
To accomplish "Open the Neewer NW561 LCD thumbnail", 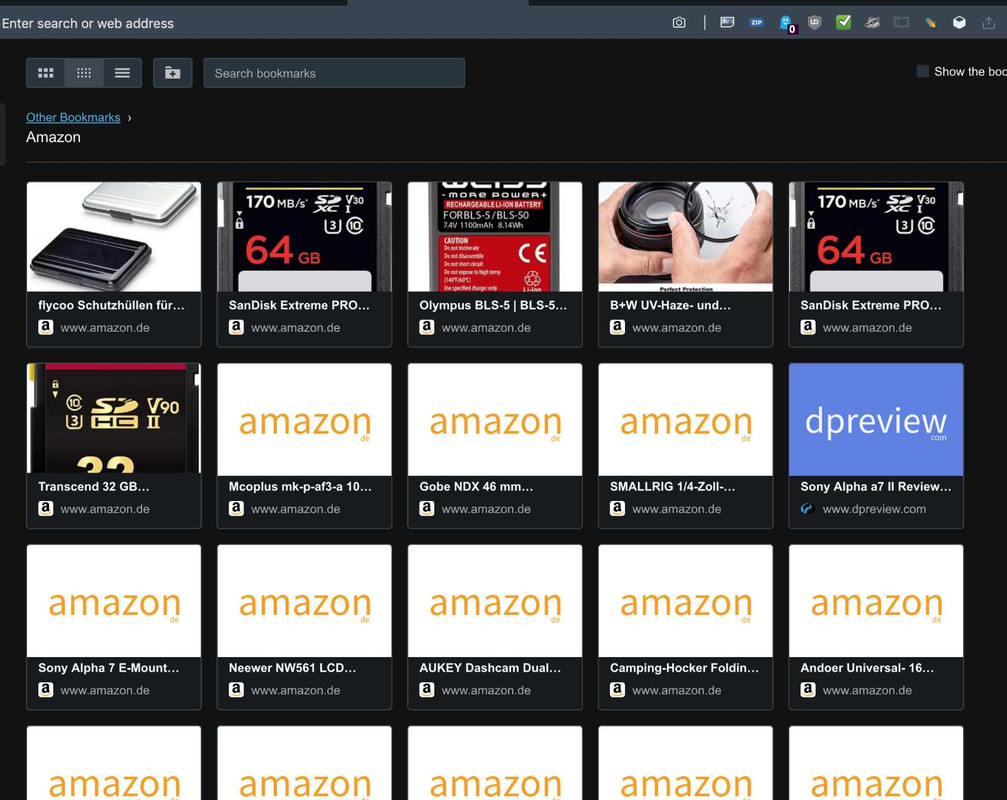I will [x=304, y=601].
